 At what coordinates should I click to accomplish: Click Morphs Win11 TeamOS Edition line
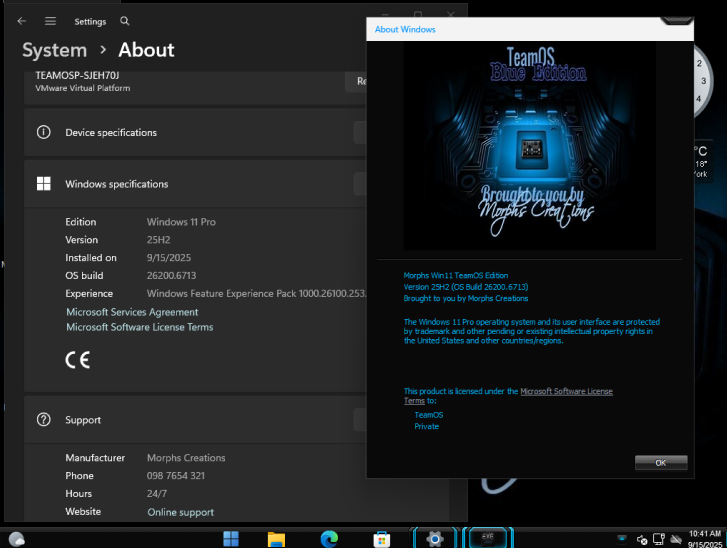pyautogui.click(x=456, y=275)
